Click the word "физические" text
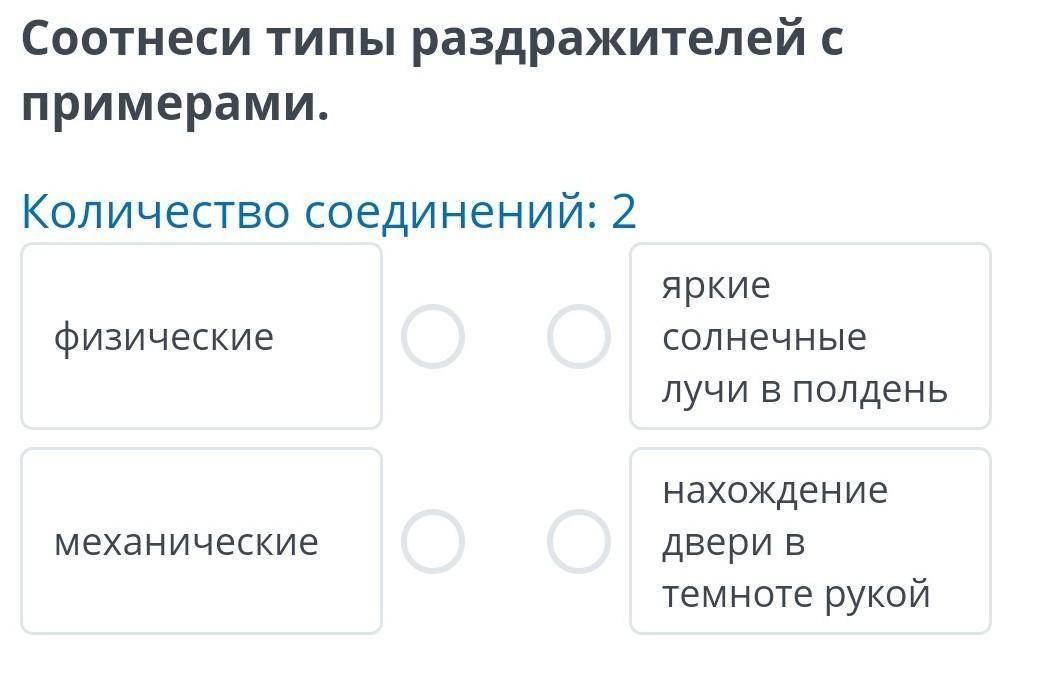Viewport: 1046px width, 684px height. (163, 337)
